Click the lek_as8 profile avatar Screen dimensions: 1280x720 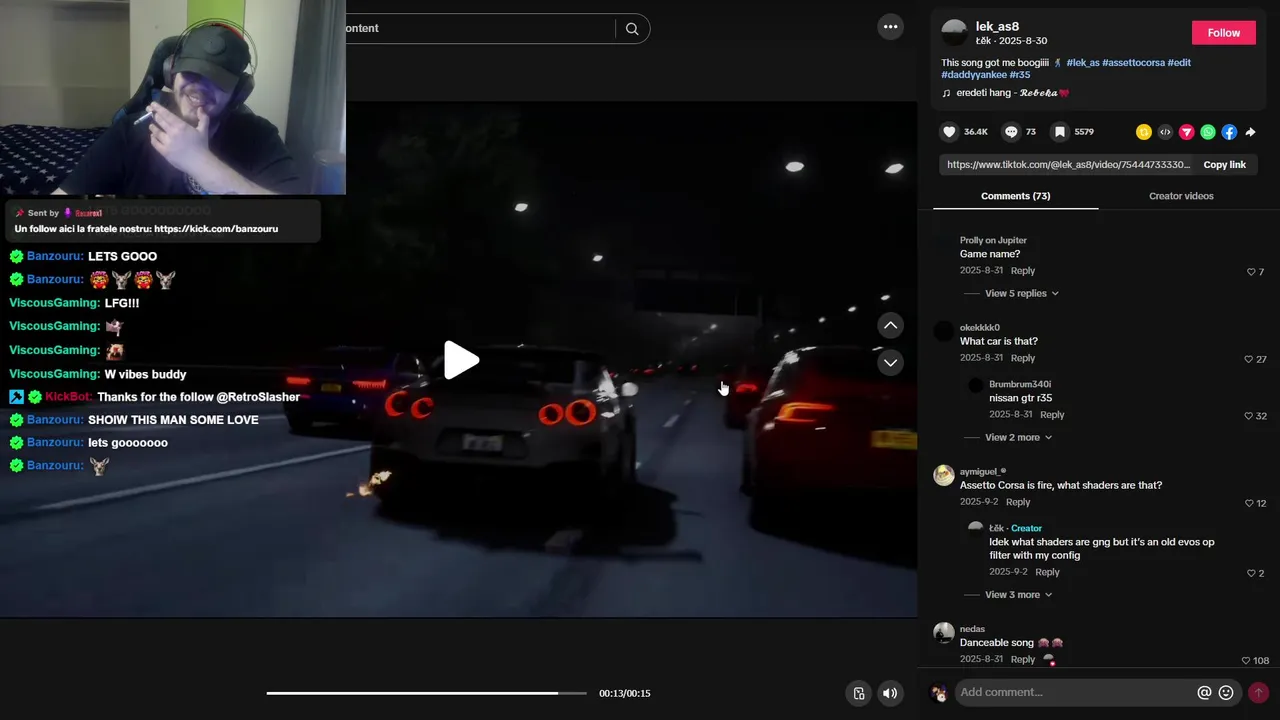[x=955, y=33]
